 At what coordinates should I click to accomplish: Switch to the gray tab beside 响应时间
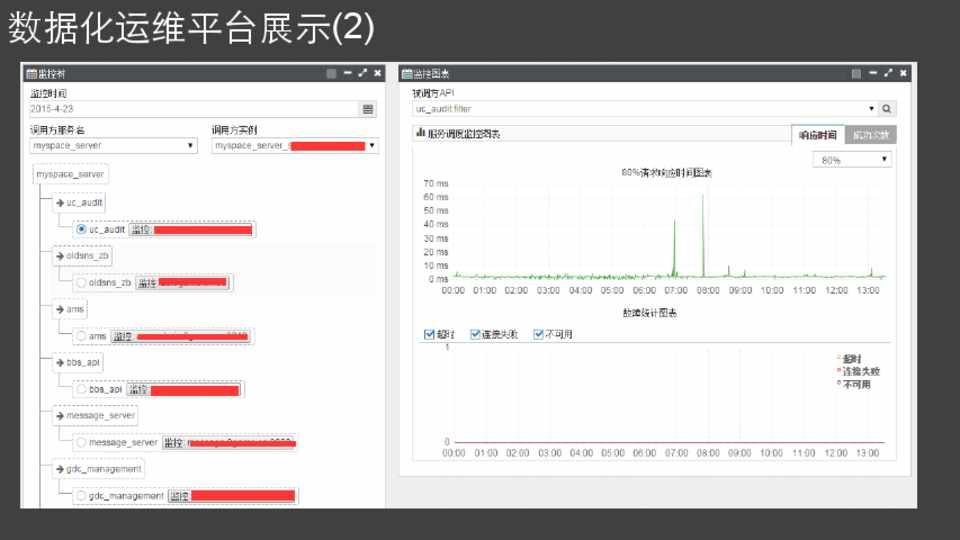click(870, 135)
